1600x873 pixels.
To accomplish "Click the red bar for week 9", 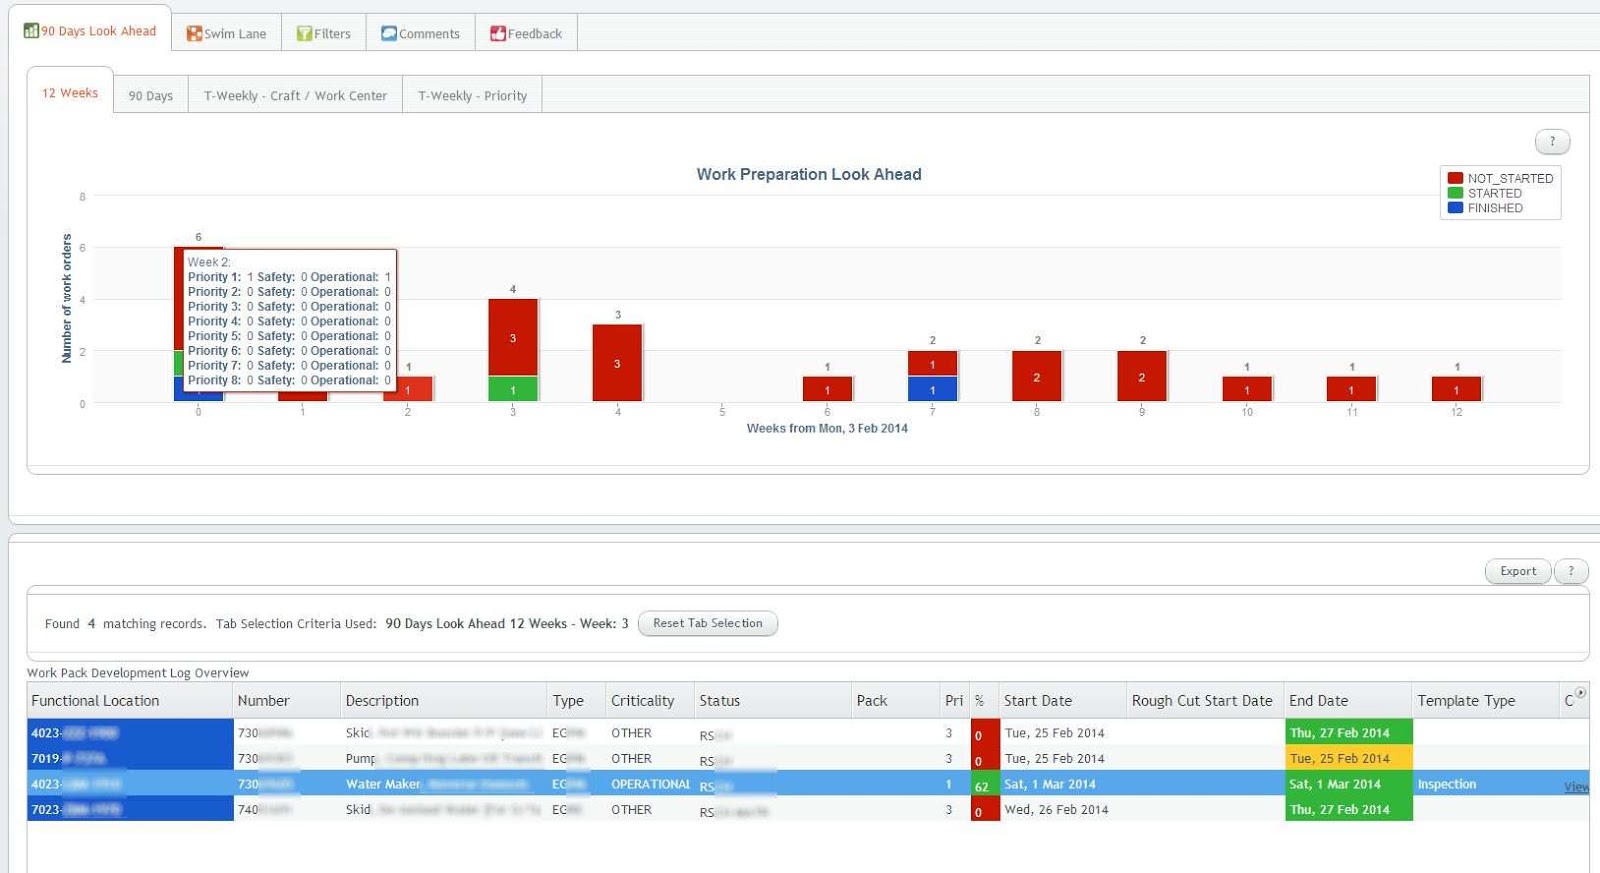I will [1142, 376].
